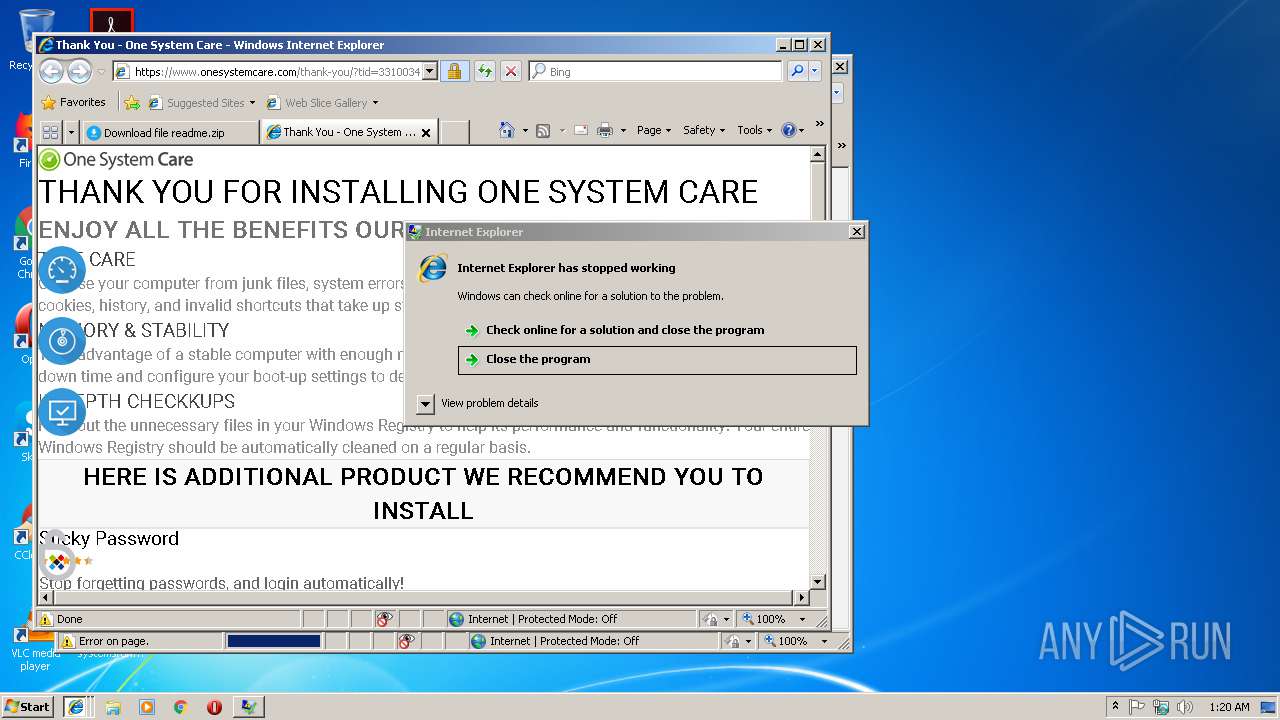
Task: Open the Web Slice Gallery dropdown
Action: [x=322, y=102]
